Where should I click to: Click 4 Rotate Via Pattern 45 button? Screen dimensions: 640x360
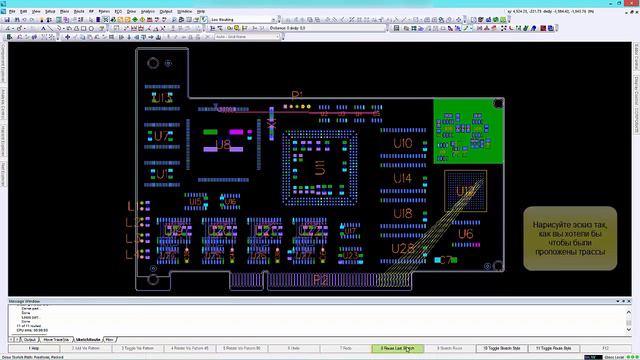point(189,349)
